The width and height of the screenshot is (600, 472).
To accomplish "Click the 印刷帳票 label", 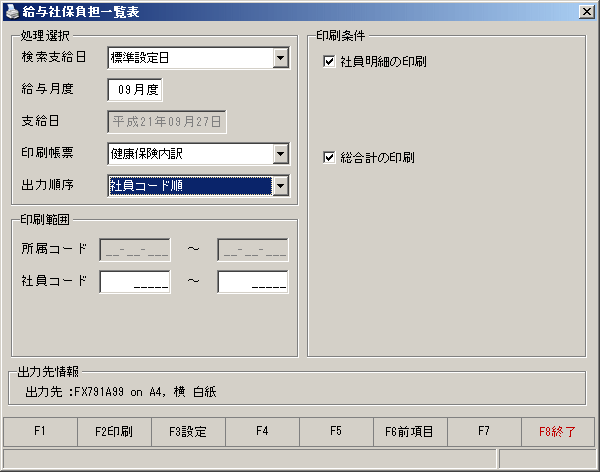I will click(x=47, y=153).
